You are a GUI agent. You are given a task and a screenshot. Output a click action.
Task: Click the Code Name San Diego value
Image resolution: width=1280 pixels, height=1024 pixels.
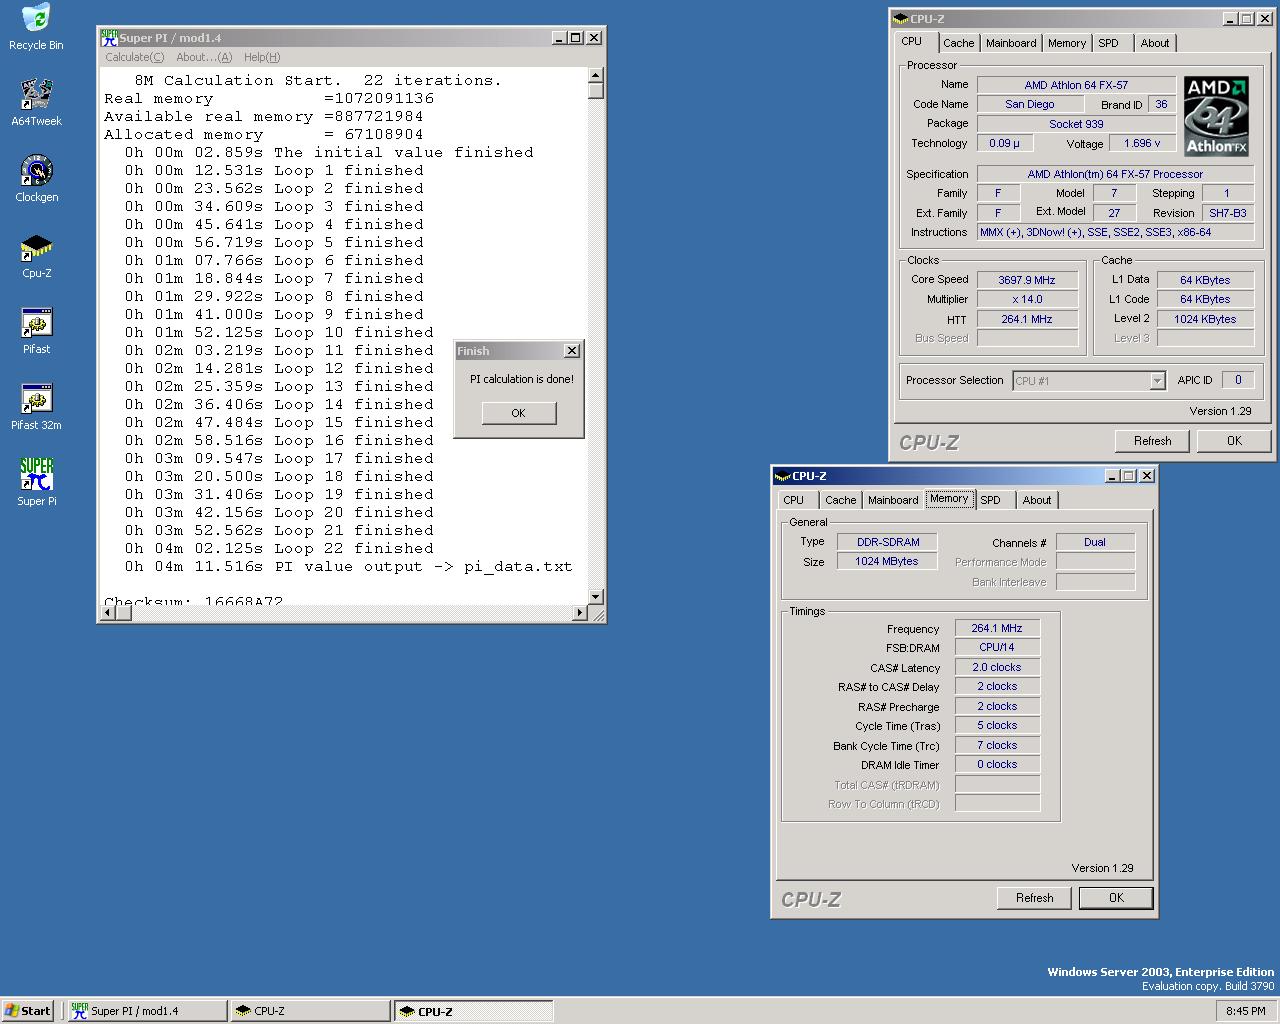click(x=1030, y=104)
